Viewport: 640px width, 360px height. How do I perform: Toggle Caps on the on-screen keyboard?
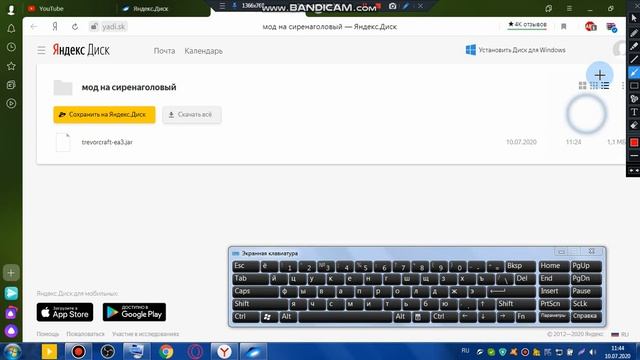click(256, 291)
